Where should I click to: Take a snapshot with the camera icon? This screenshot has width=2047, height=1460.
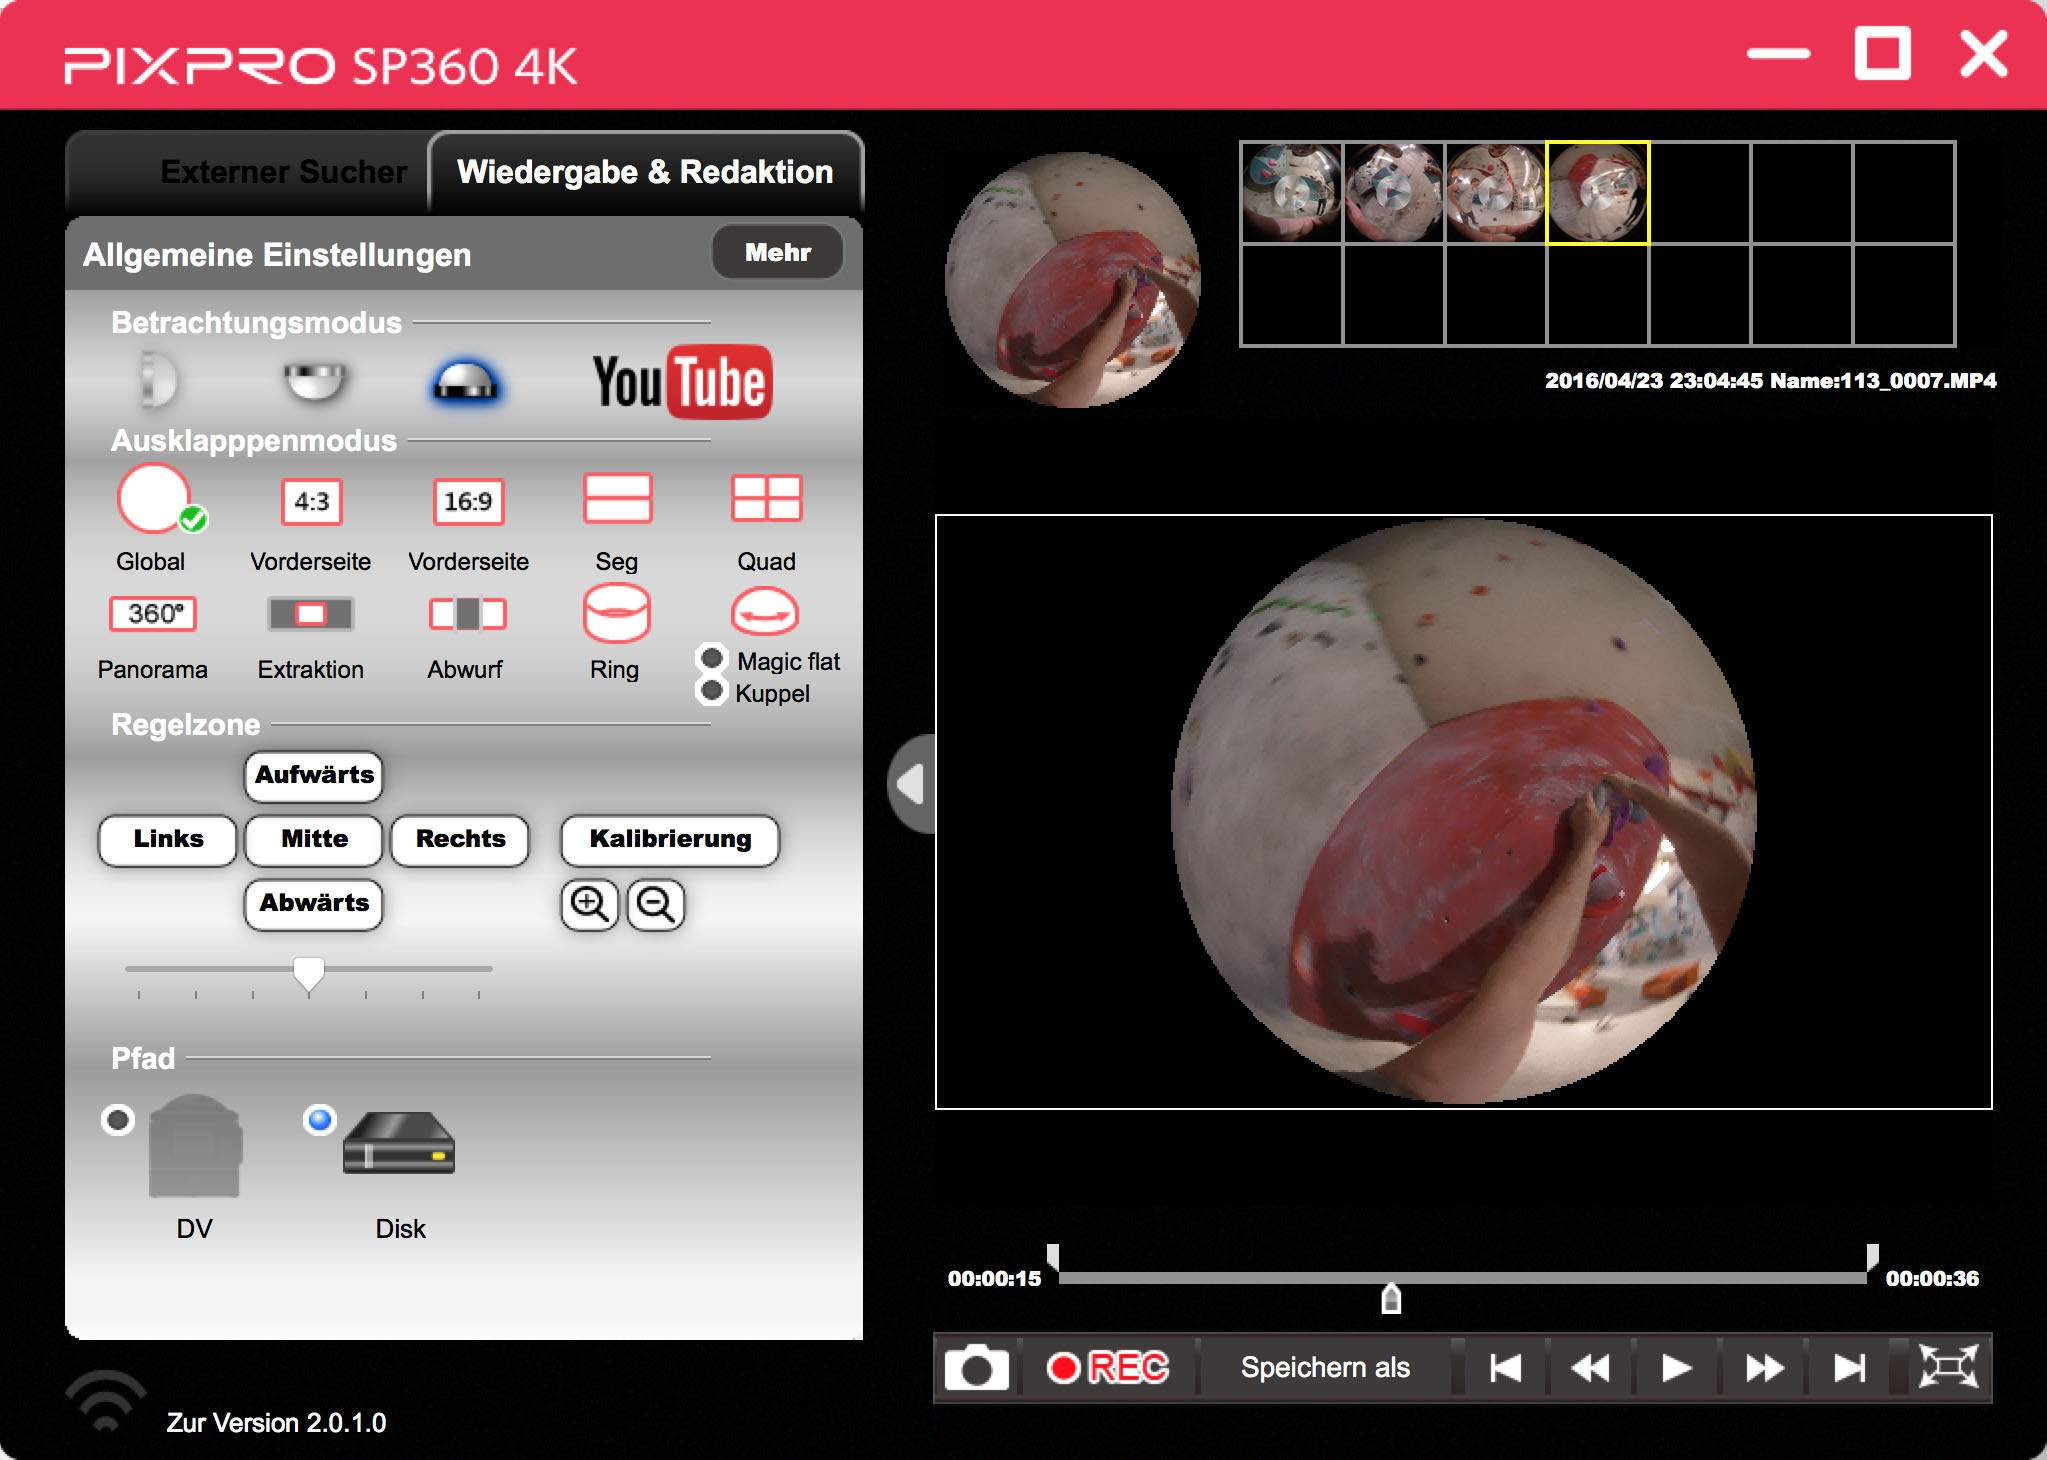(976, 1367)
